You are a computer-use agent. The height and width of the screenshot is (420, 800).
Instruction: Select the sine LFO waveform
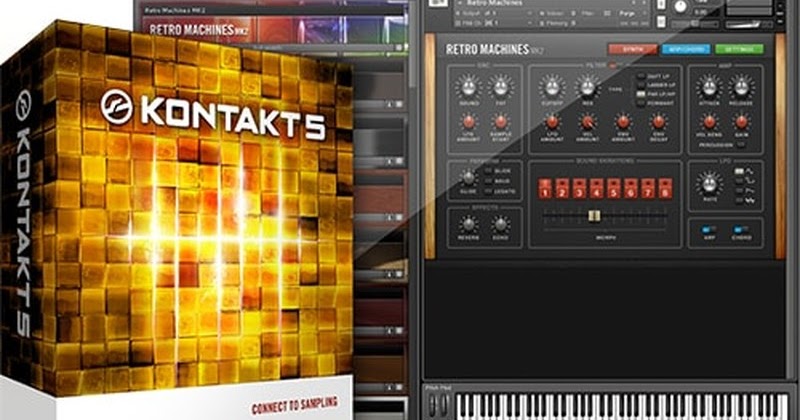(739, 171)
